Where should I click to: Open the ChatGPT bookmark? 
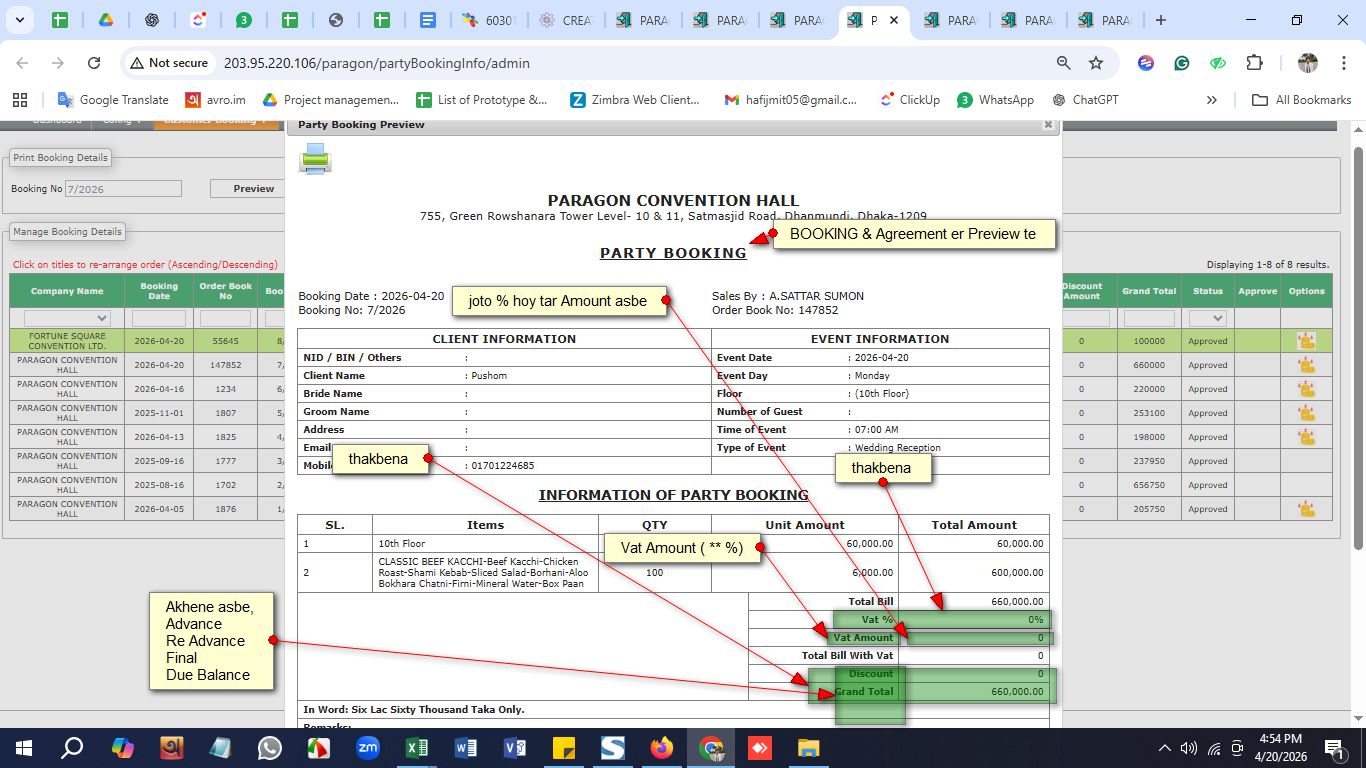[1086, 100]
